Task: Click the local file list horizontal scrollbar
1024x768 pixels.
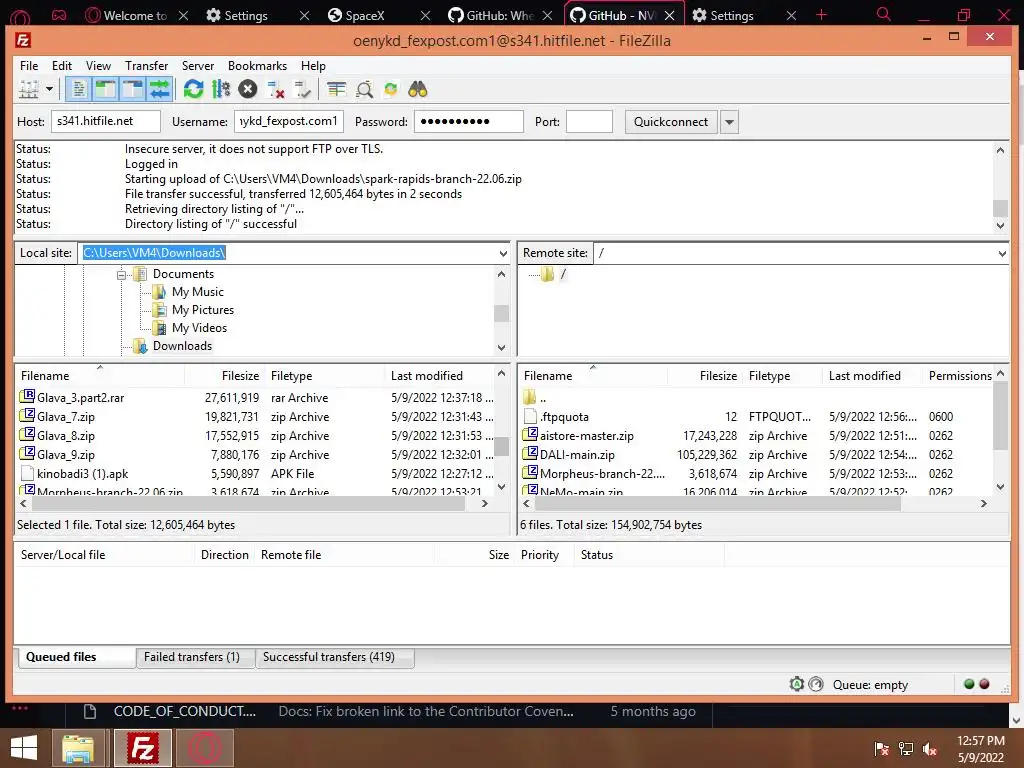Action: (x=248, y=504)
